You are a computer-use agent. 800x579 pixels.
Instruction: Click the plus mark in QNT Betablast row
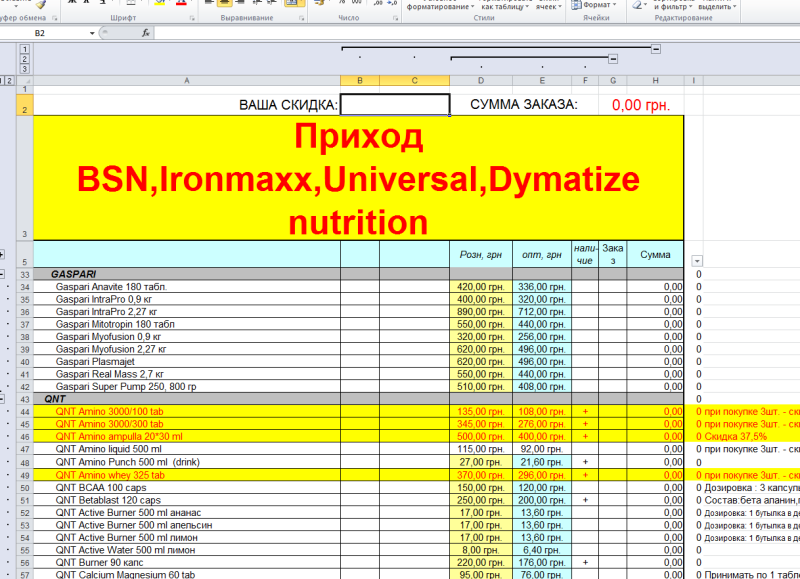[585, 500]
